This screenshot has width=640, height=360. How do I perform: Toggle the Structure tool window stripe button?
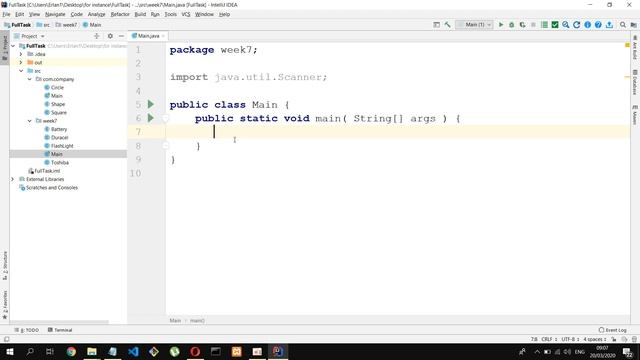pyautogui.click(x=5, y=265)
